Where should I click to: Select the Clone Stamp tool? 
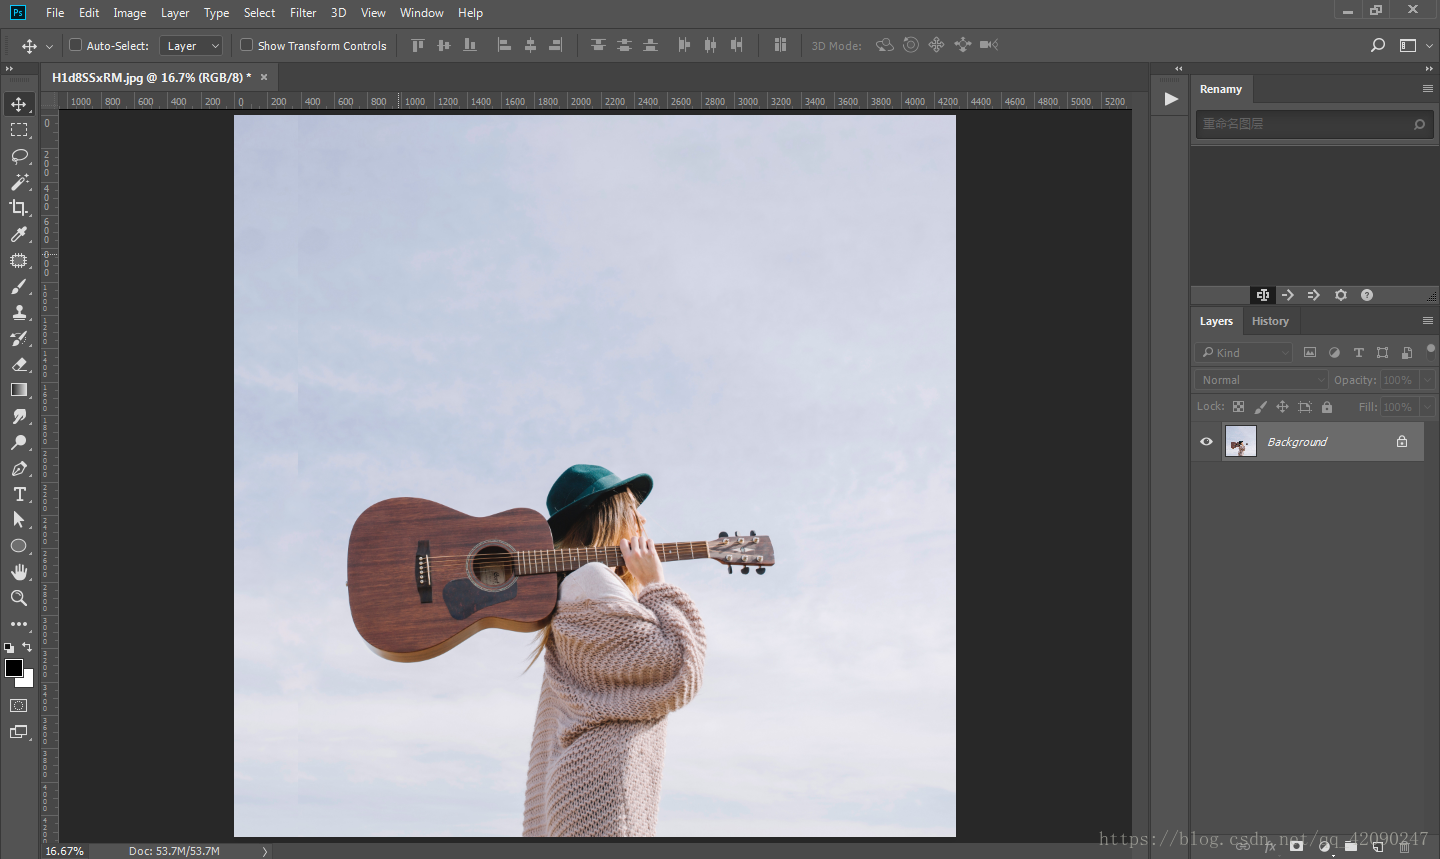click(19, 312)
